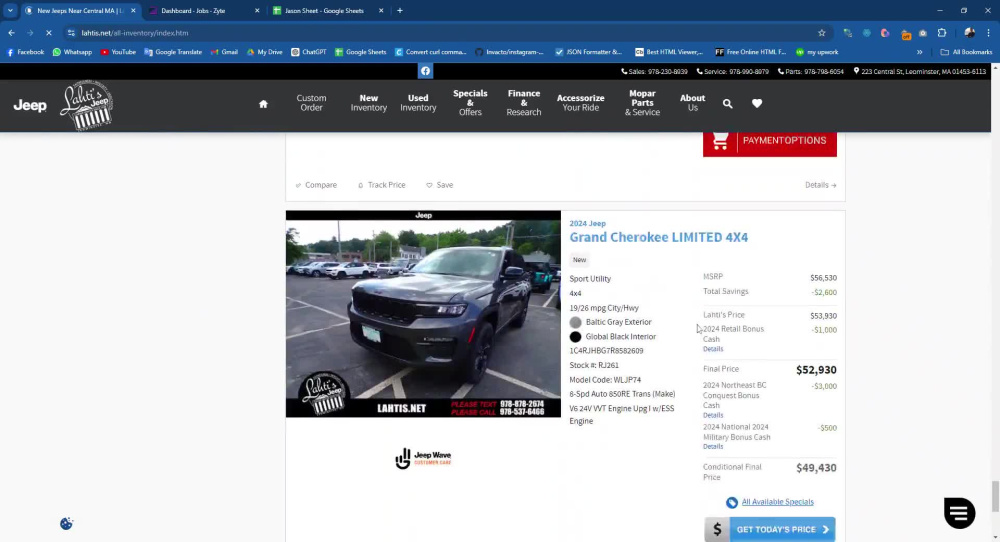Switch to Jason Sheet Google Sheets tab
The width and height of the screenshot is (1000, 542).
324,11
